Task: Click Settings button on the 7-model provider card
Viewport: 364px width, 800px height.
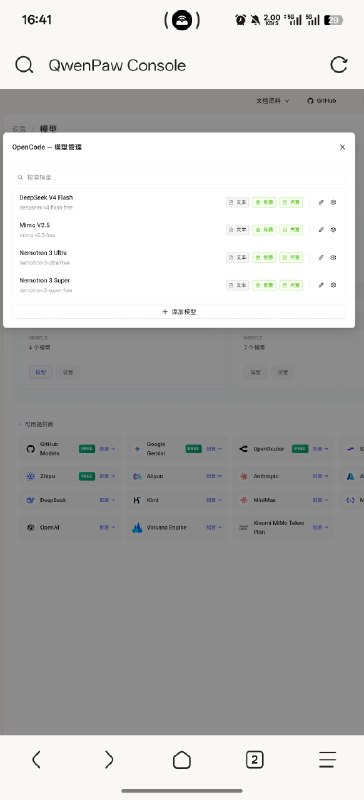Action: coord(282,372)
